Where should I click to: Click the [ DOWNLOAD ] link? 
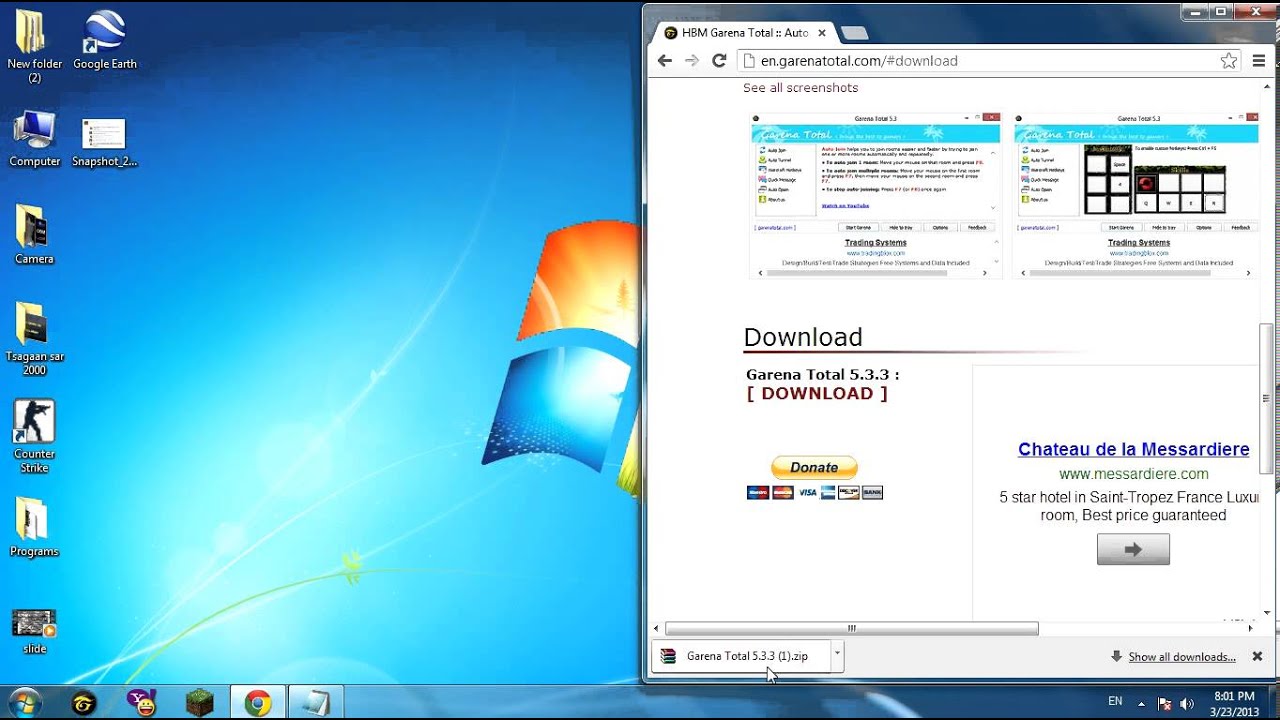click(817, 394)
